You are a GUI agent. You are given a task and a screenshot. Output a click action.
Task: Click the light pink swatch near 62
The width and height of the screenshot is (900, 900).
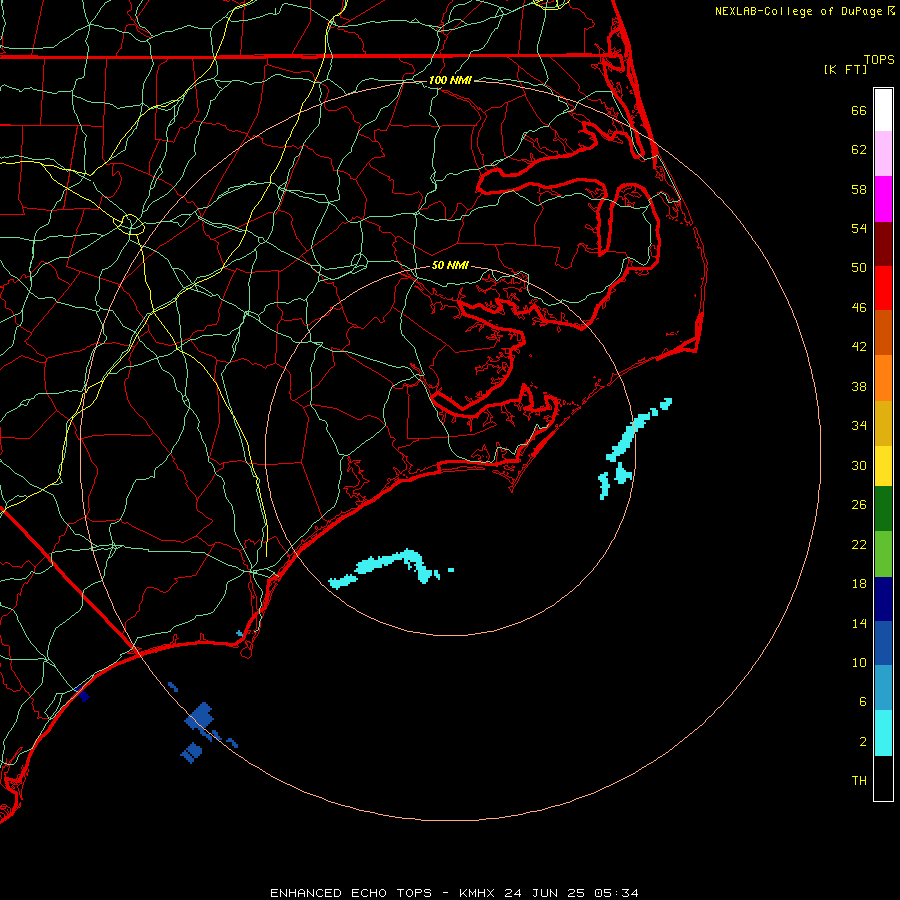point(883,153)
